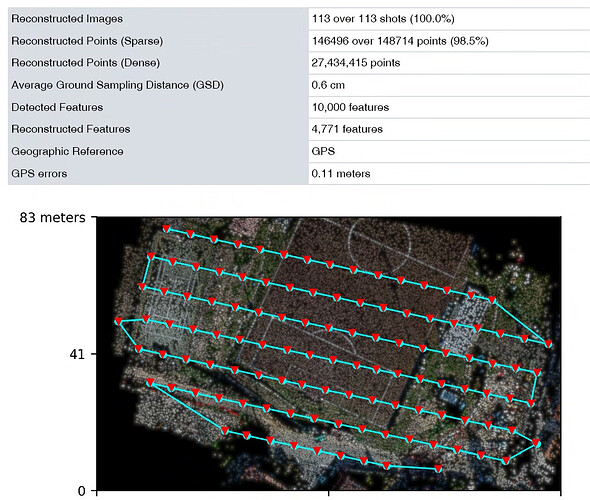Click the 'Reconstructed Points (Dense)' label

pos(85,63)
